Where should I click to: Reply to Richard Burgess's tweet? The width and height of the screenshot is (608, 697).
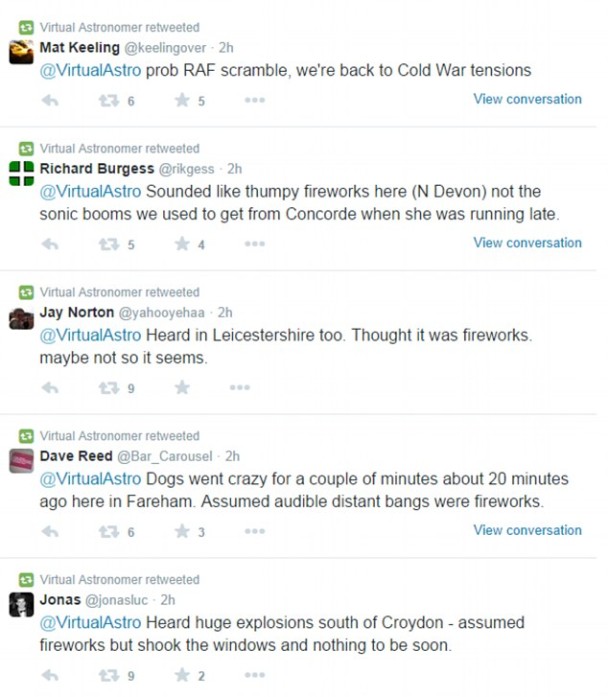tap(49, 244)
